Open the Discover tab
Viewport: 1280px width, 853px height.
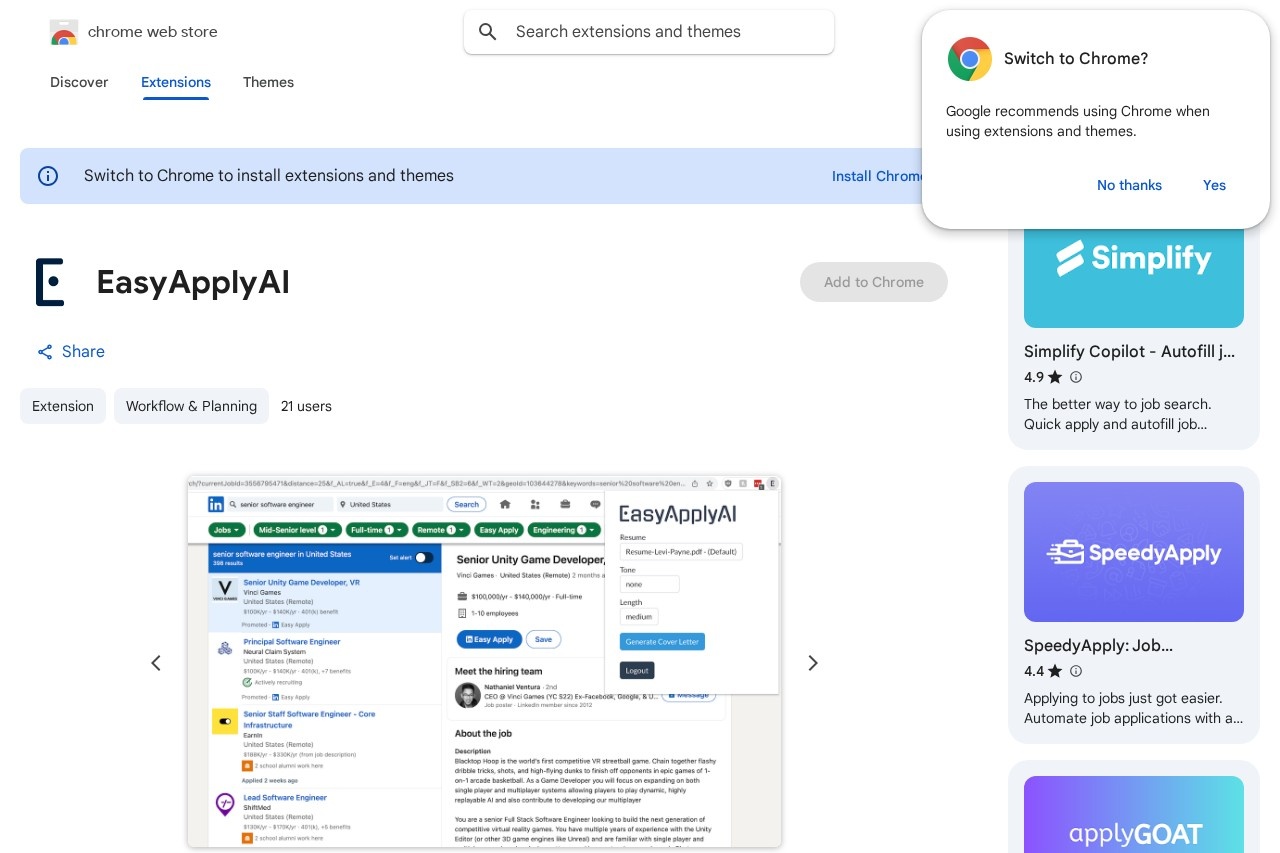[x=79, y=83]
